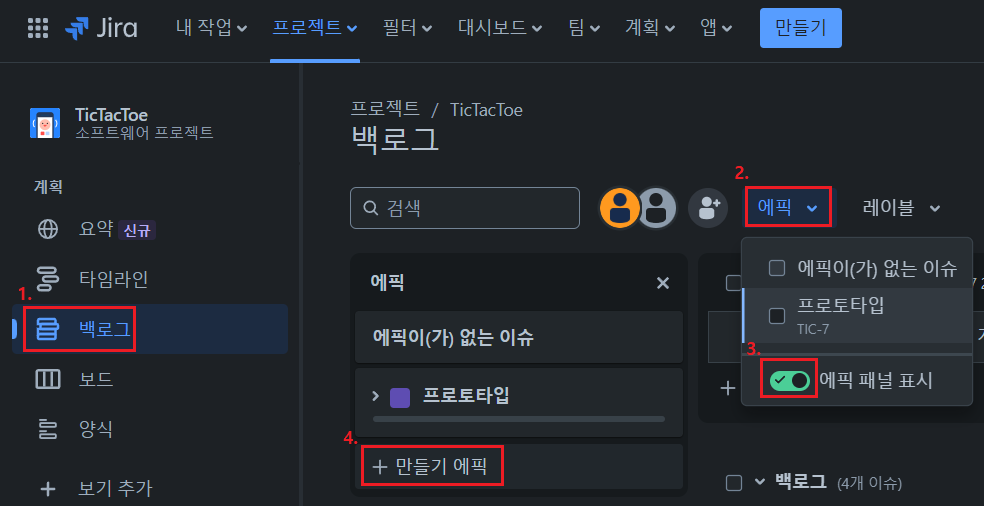The image size is (984, 506).
Task: Check the 프로토타입 TIC-7 checkbox
Action: click(x=777, y=316)
